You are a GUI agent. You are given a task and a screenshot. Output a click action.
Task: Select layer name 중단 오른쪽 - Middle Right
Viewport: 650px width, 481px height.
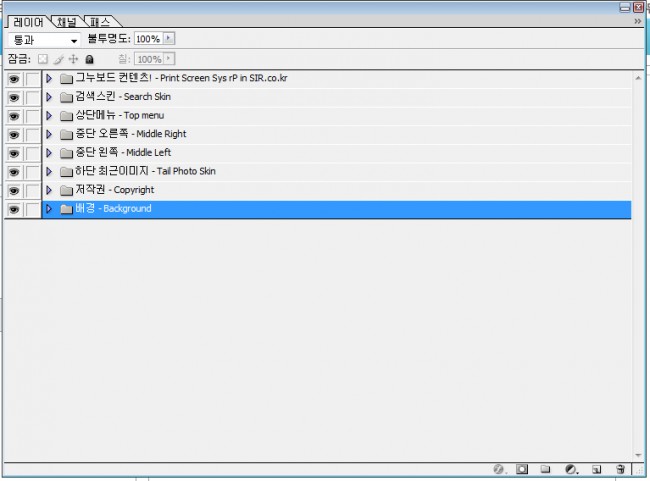click(x=131, y=134)
